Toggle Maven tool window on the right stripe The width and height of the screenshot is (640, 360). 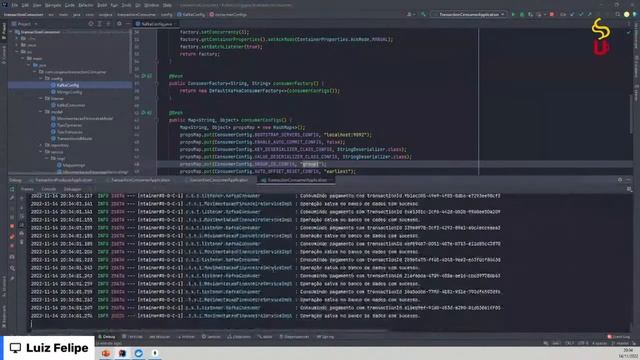click(x=636, y=93)
